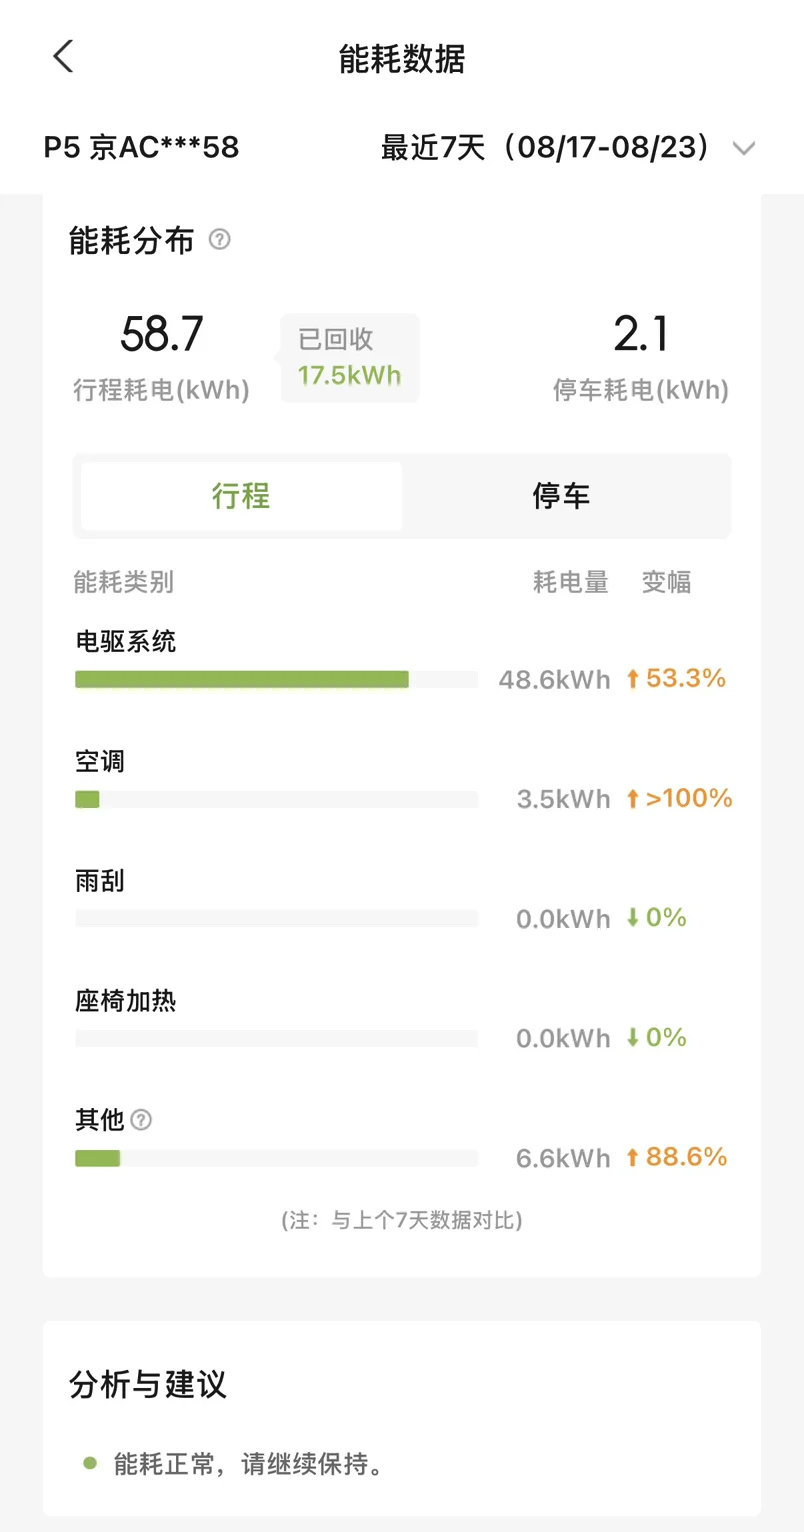Expand the date range chevron

pyautogui.click(x=743, y=150)
